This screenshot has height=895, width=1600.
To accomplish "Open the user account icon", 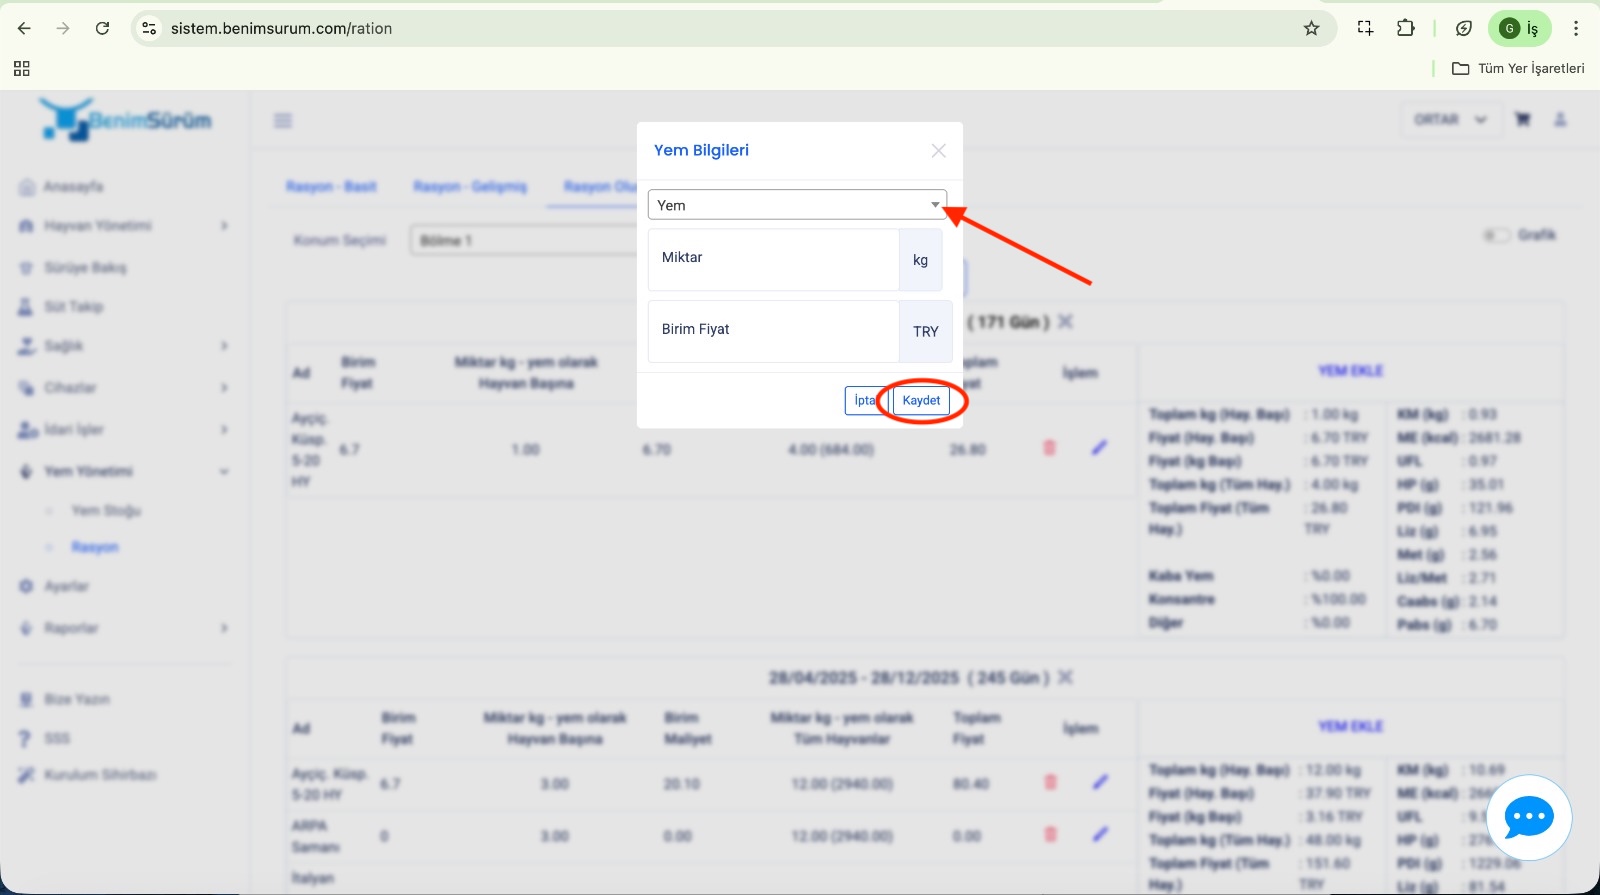I will (x=1560, y=119).
